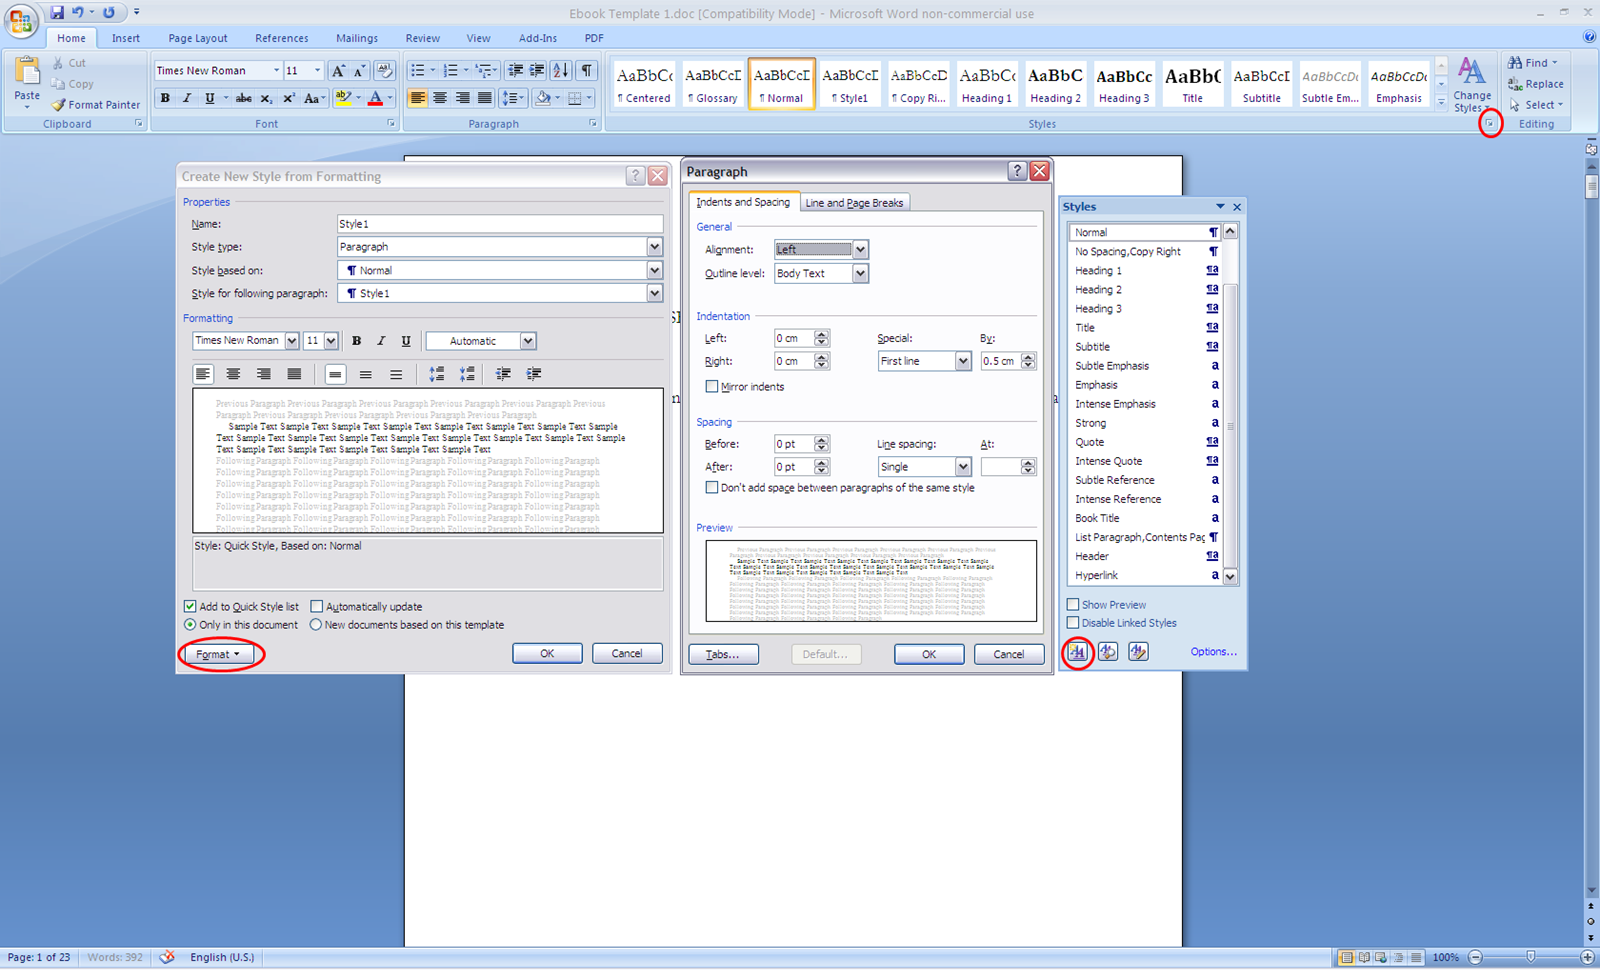Enable the Show Preview checkbox

click(1073, 604)
